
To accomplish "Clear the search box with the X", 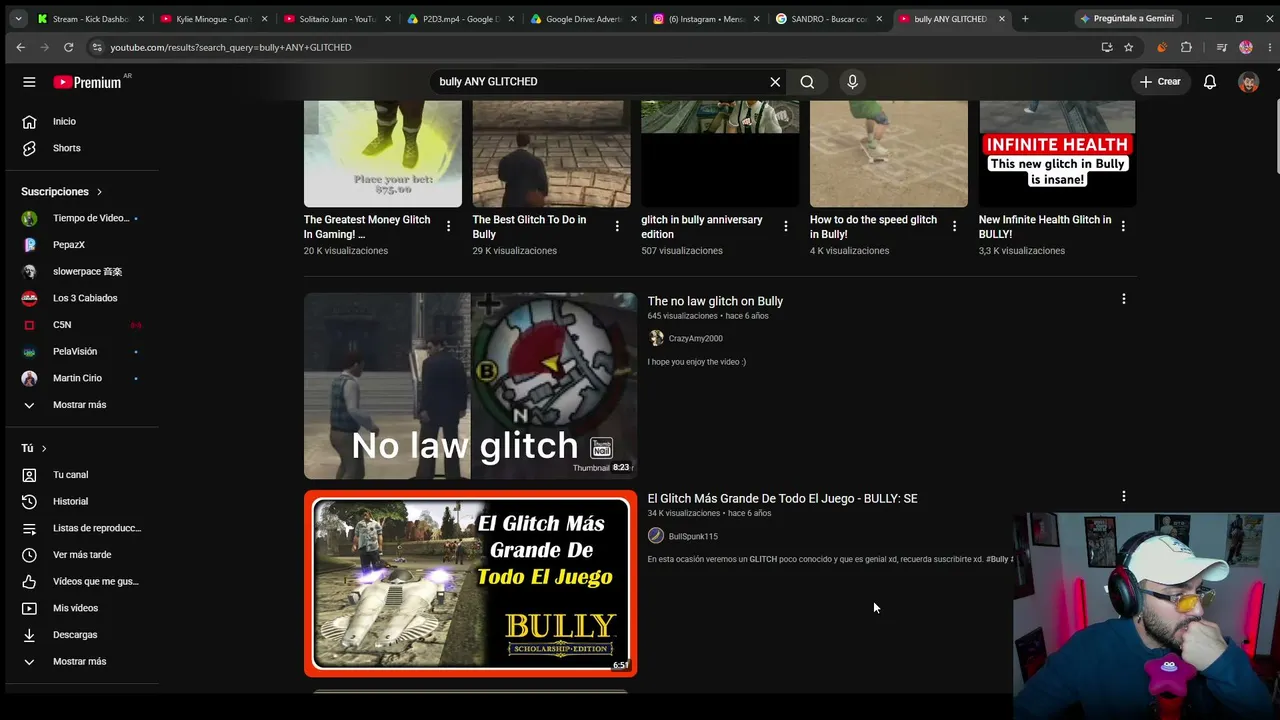I will click(x=775, y=82).
